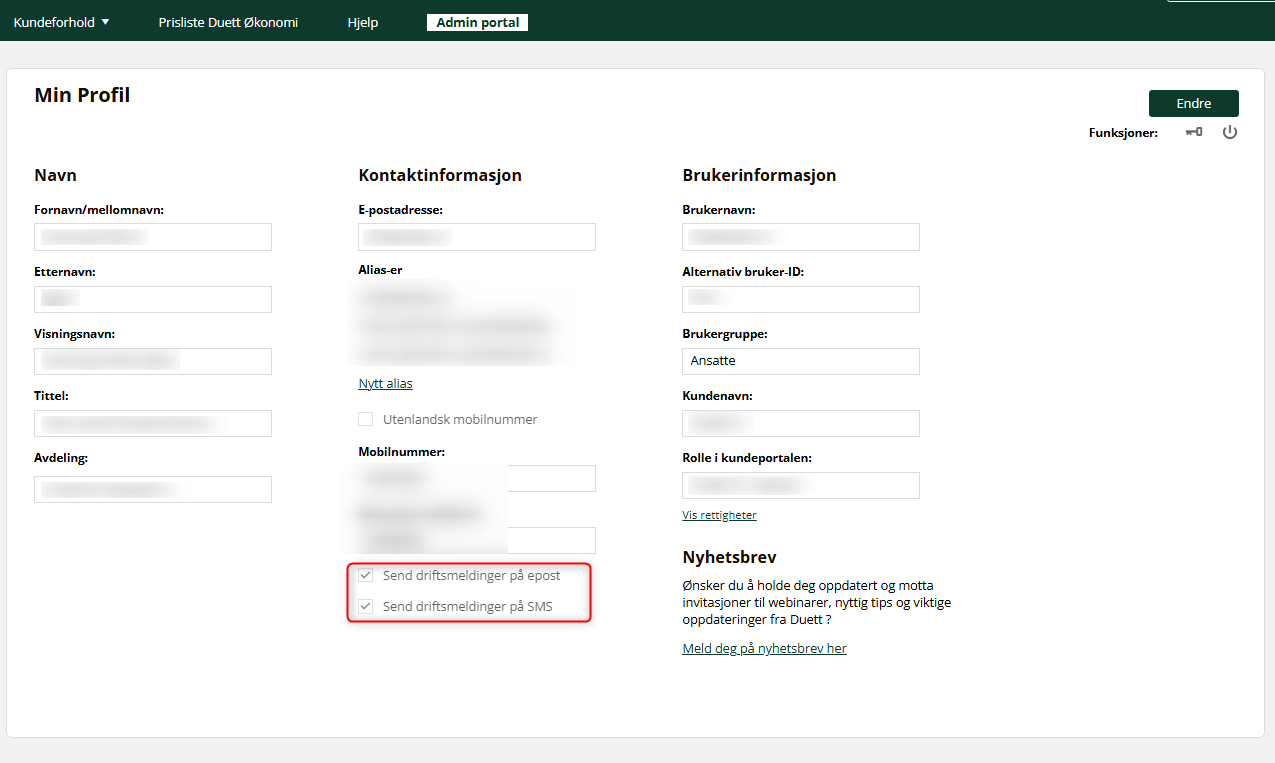This screenshot has width=1275, height=763.
Task: Click the key icon next to Funksjoner
Action: point(1194,132)
